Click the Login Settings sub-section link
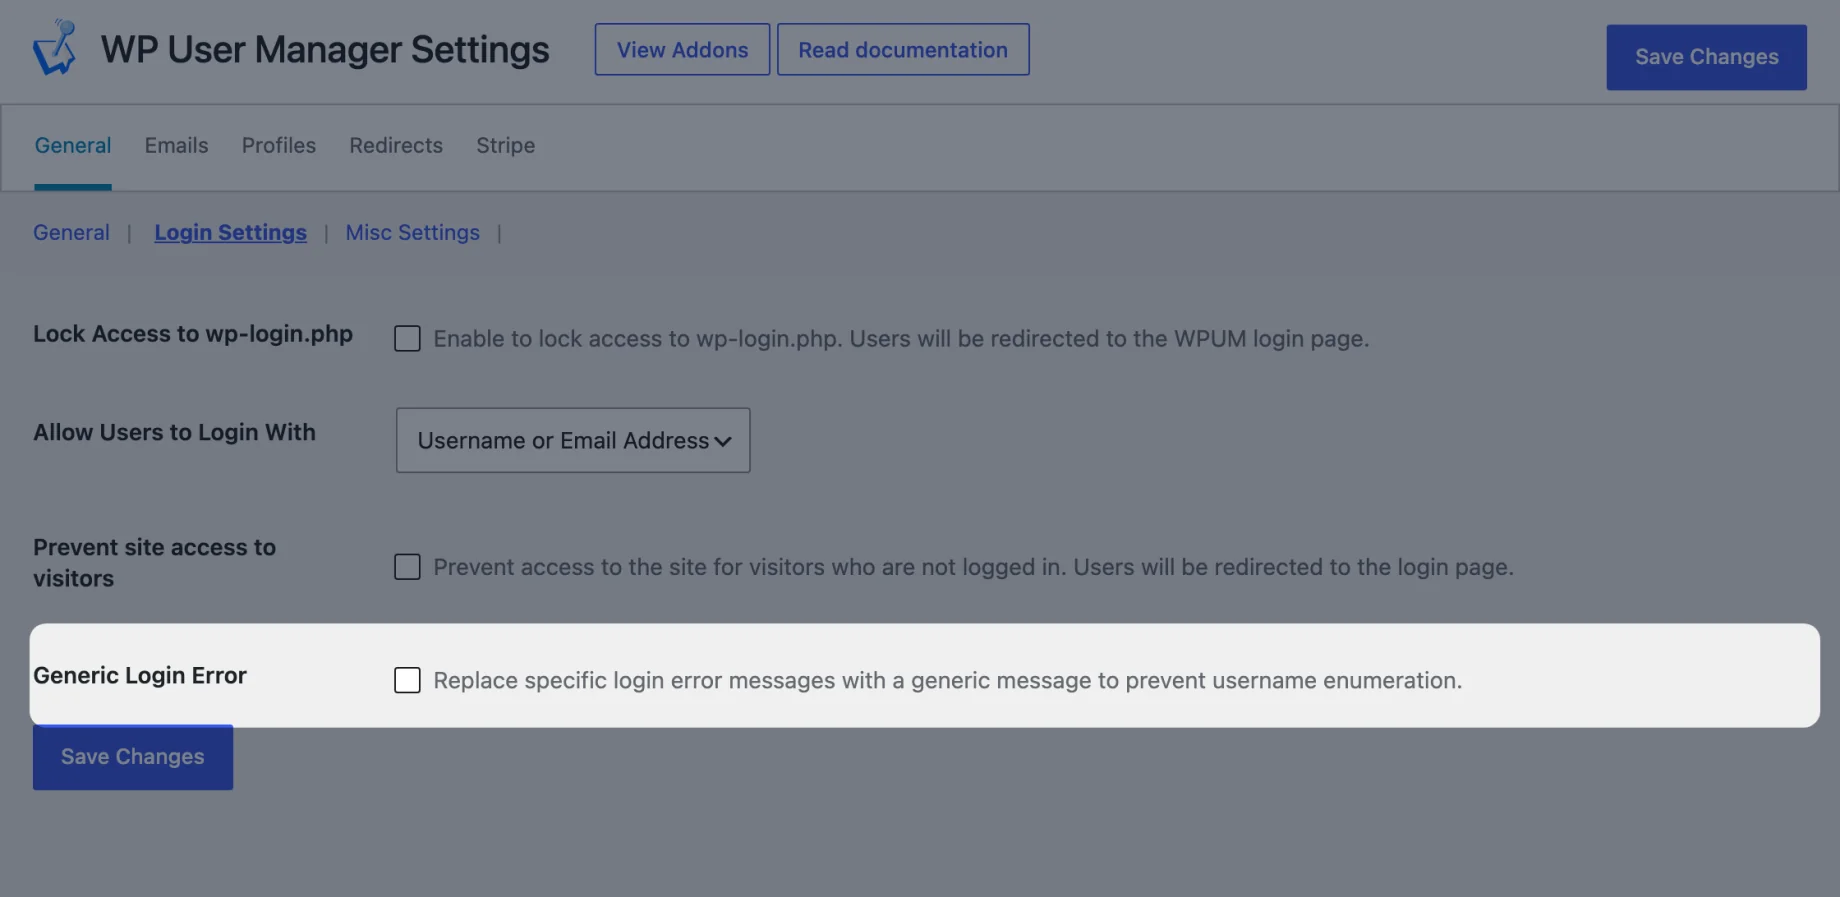The height and width of the screenshot is (897, 1840). (x=230, y=232)
